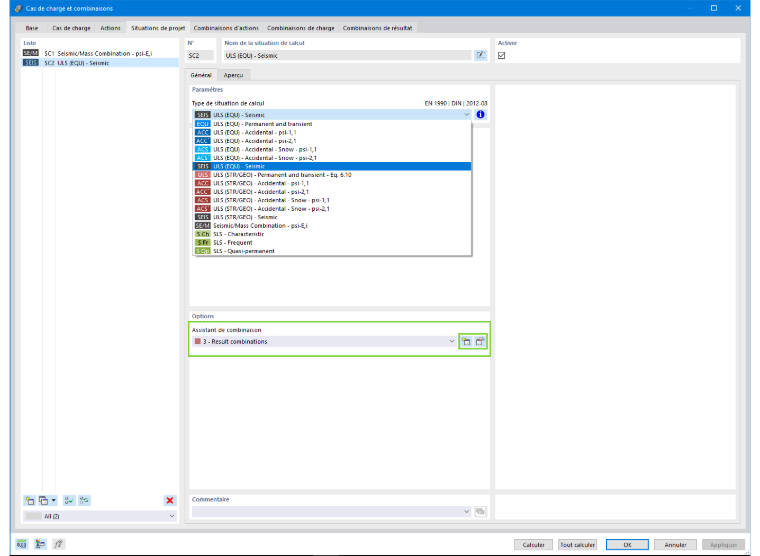Choose SLS - Quasi-permanent option
Image resolution: width=760 pixels, height=556 pixels.
tap(332, 251)
